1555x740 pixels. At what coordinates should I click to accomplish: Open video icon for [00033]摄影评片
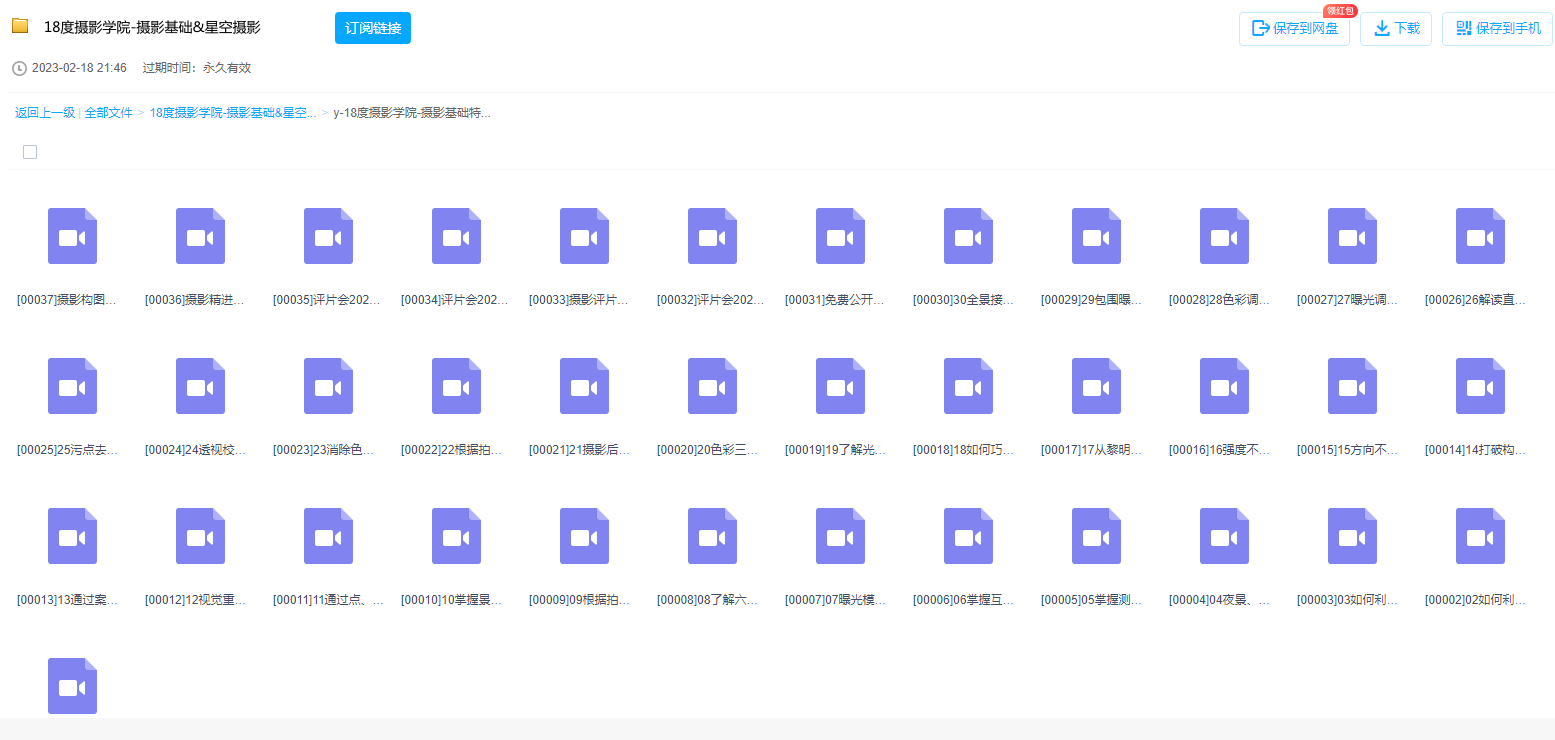584,236
